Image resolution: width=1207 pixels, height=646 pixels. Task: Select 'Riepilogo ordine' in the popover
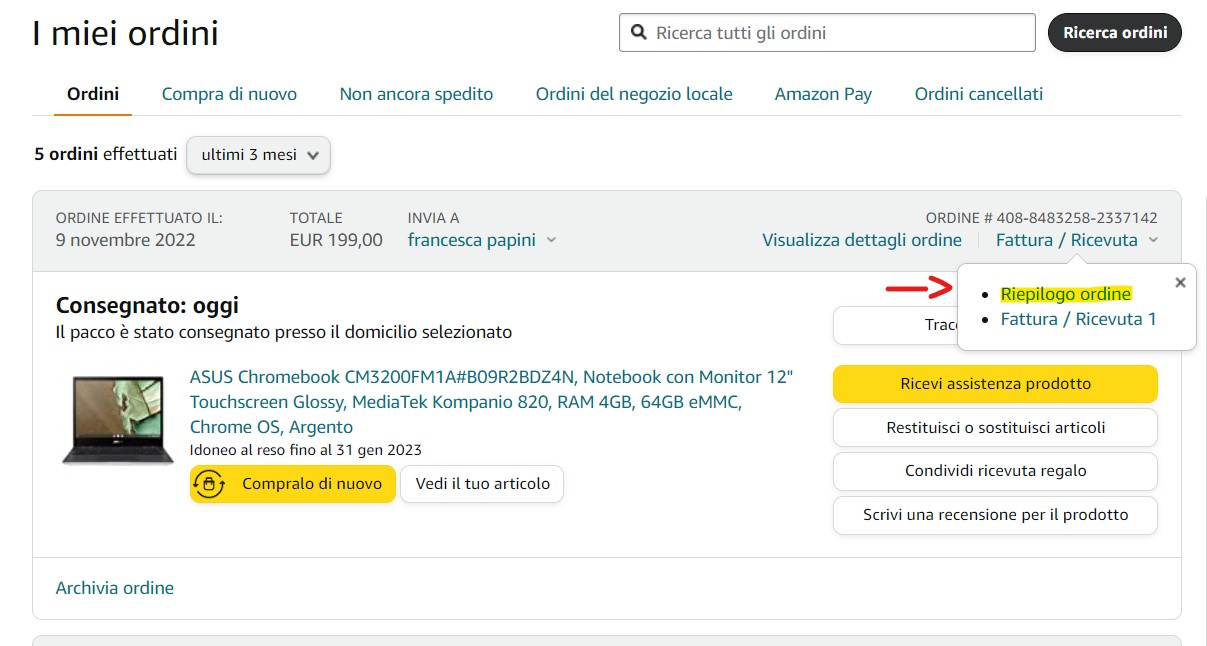pos(1066,294)
